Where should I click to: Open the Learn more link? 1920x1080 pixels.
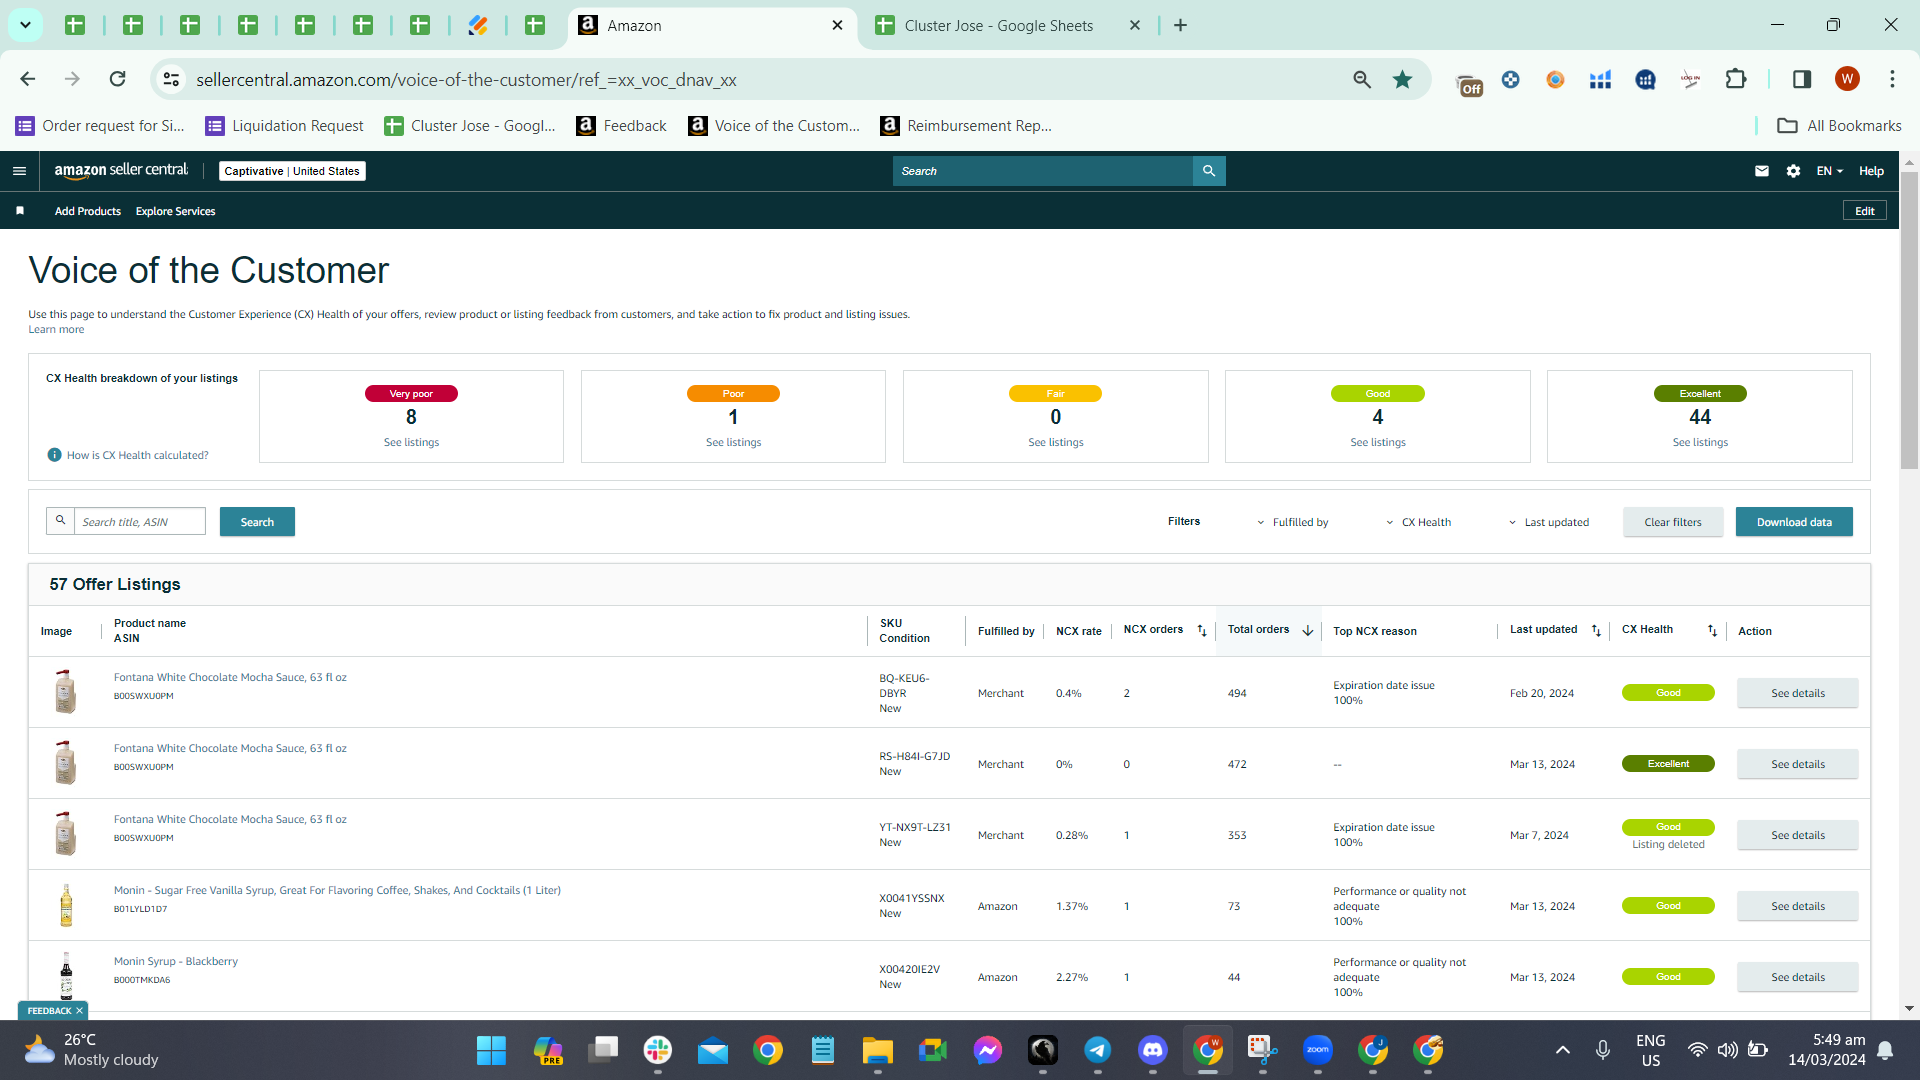[56, 330]
